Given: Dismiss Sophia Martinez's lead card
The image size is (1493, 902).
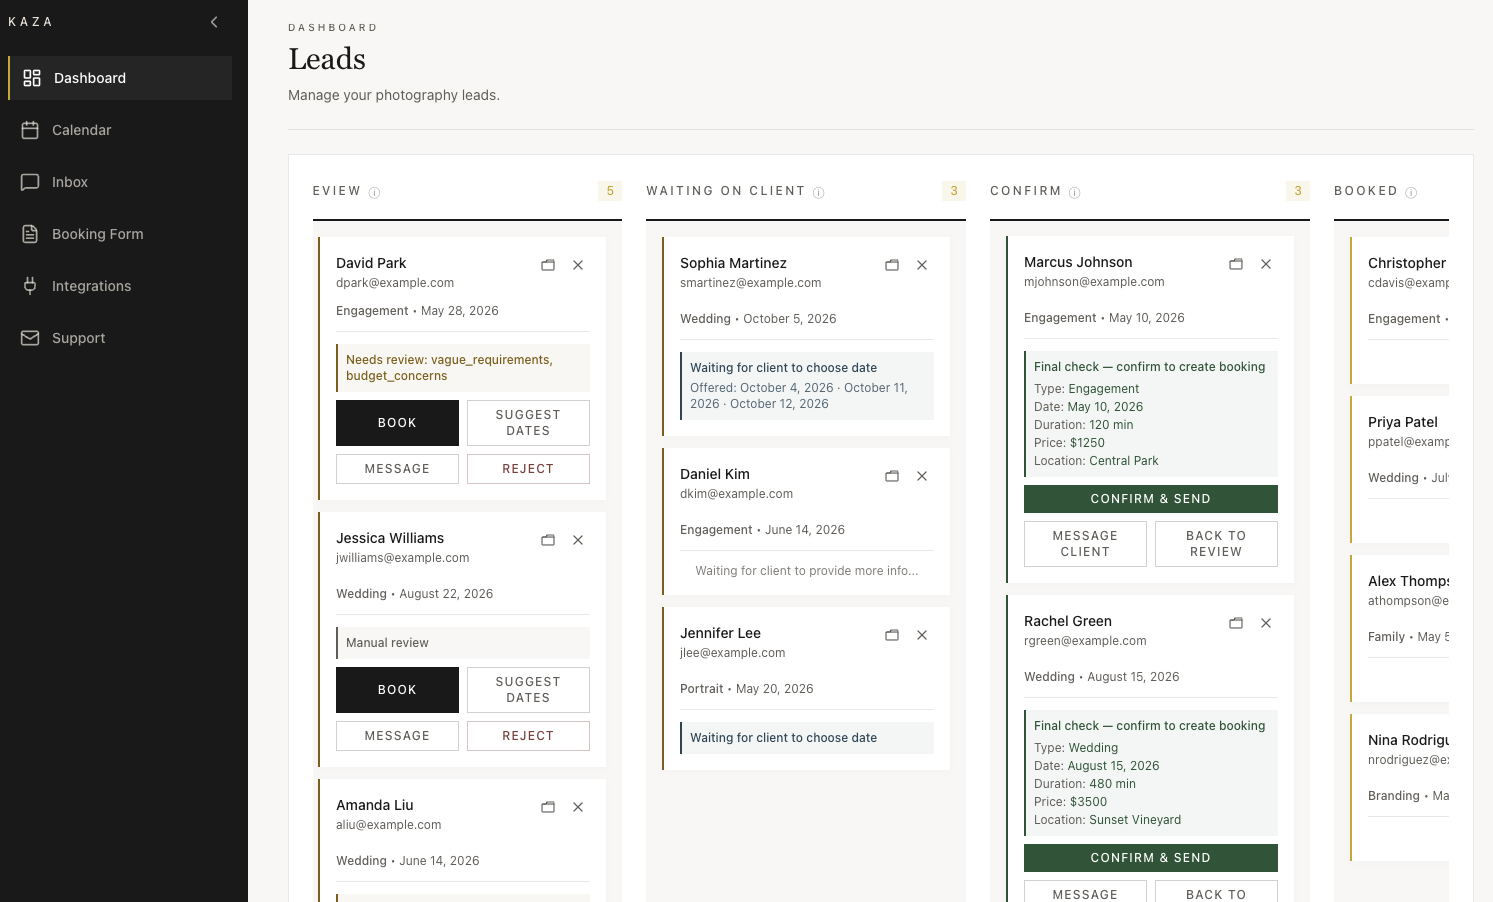Looking at the screenshot, I should [x=922, y=265].
